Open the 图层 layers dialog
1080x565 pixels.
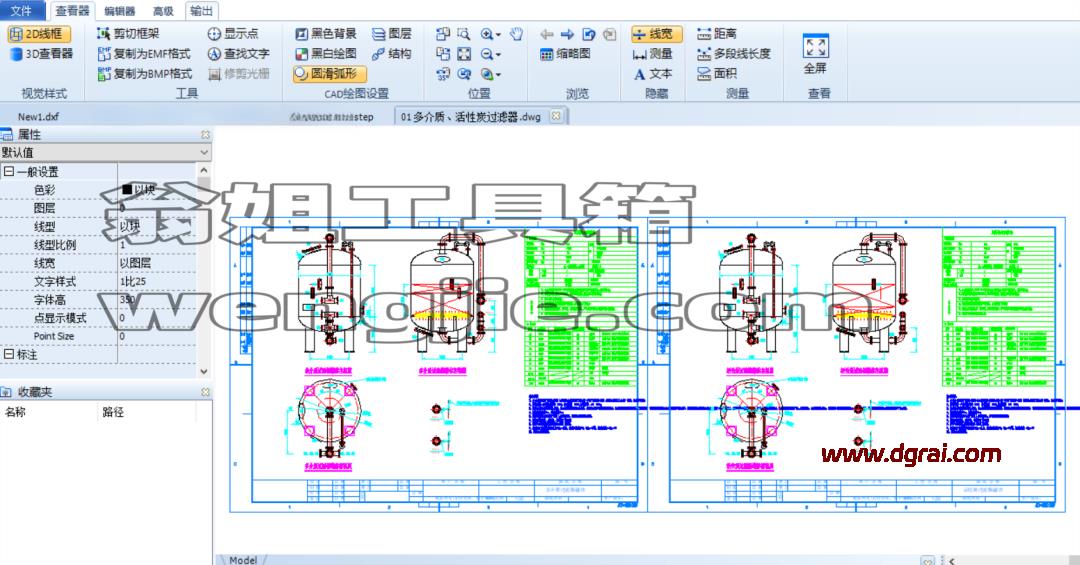click(x=392, y=33)
